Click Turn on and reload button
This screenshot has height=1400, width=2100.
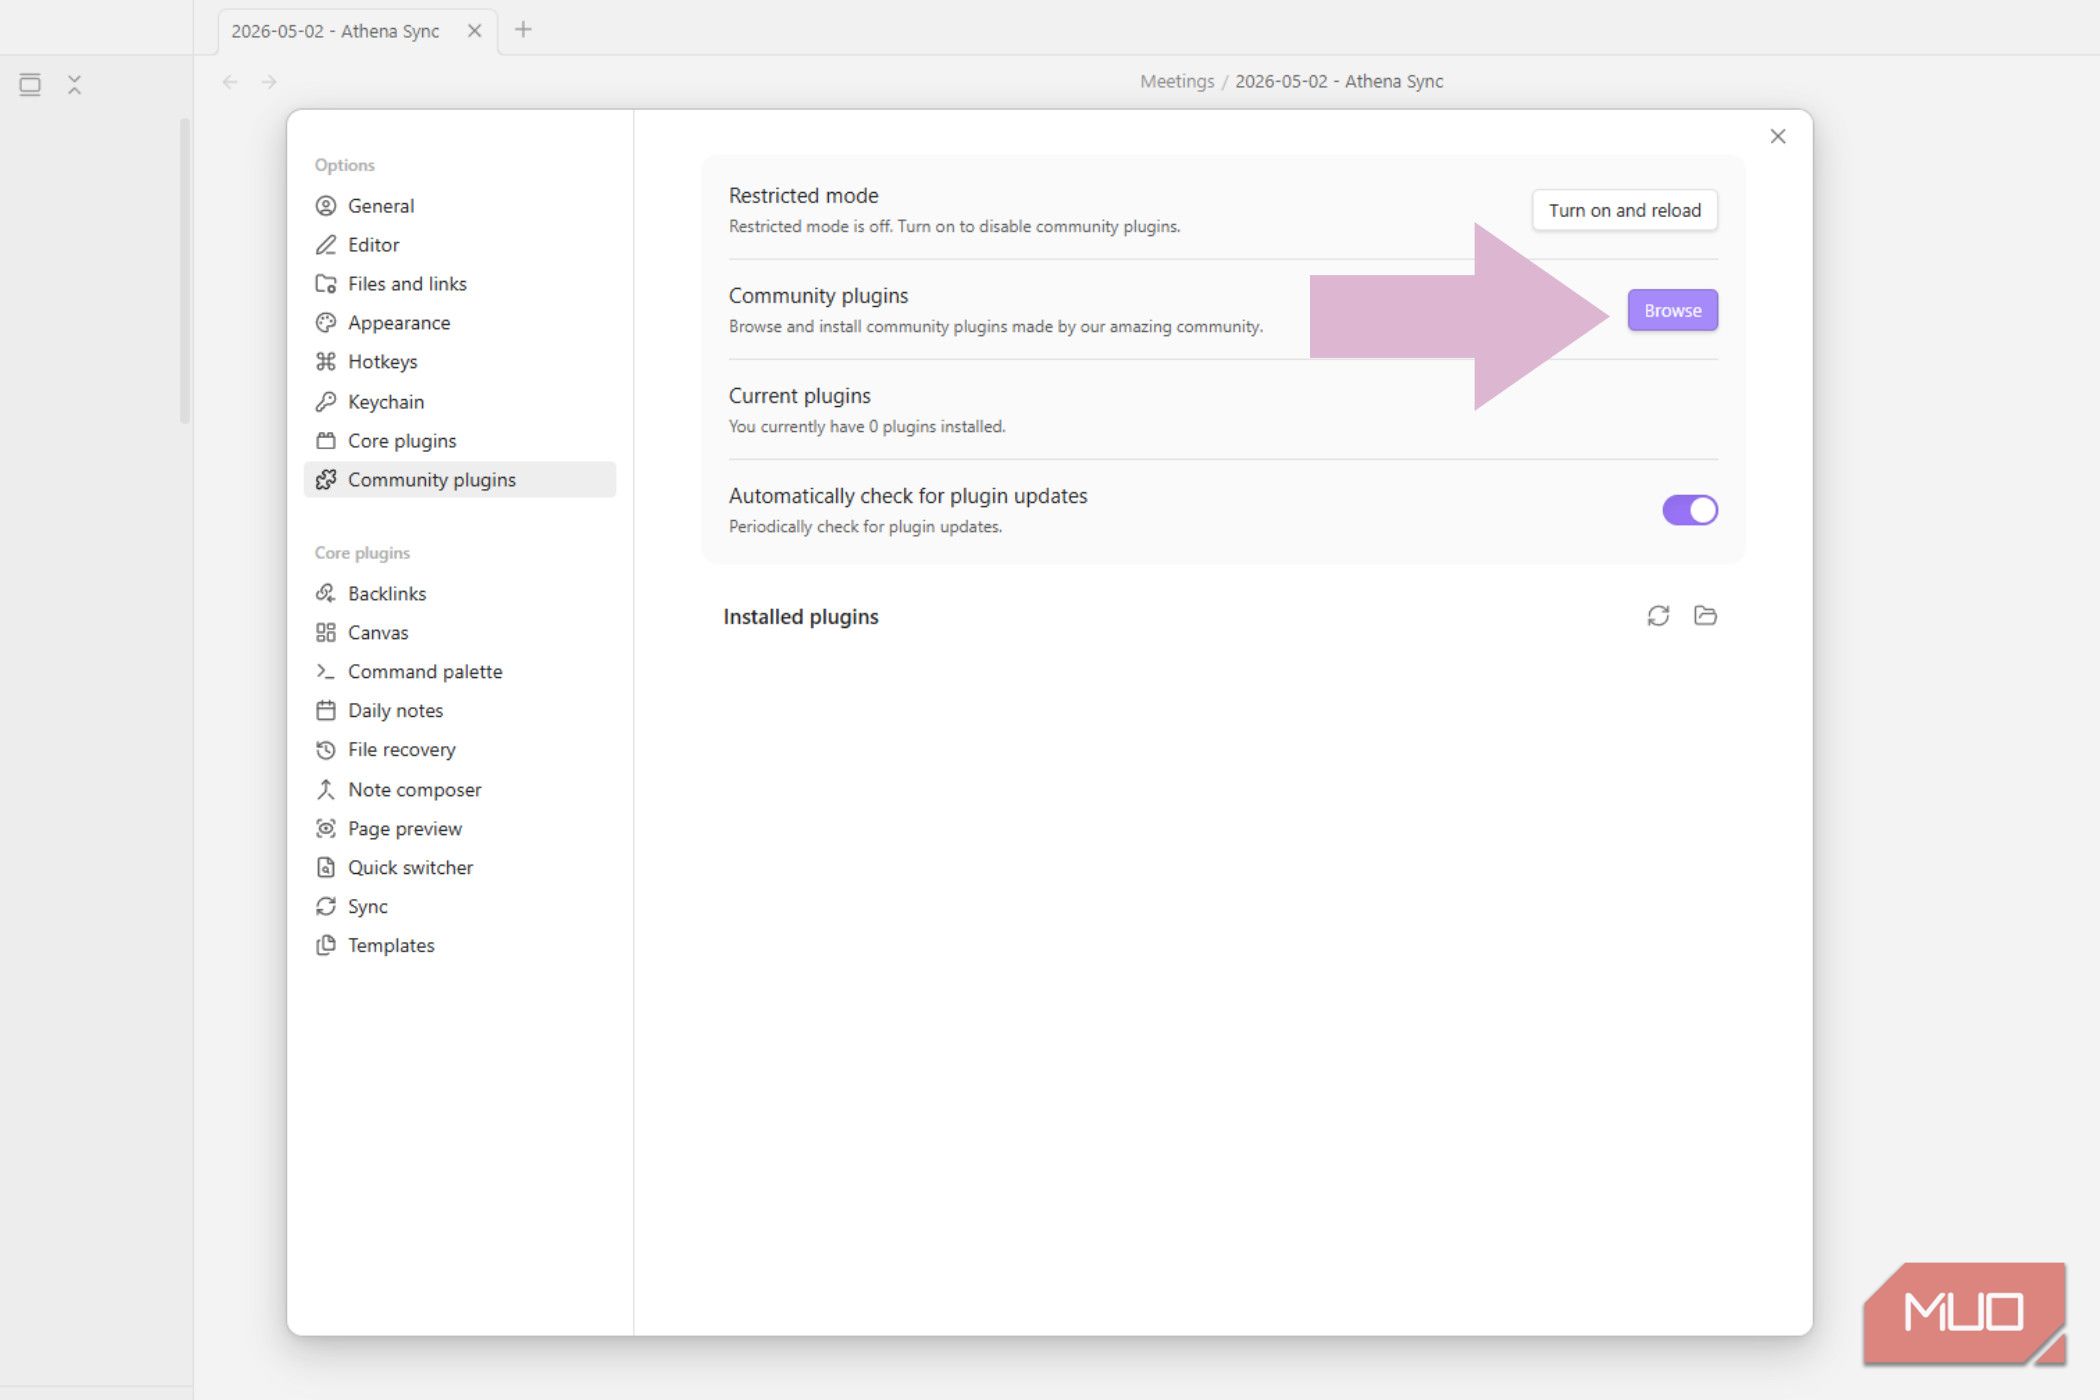point(1624,210)
